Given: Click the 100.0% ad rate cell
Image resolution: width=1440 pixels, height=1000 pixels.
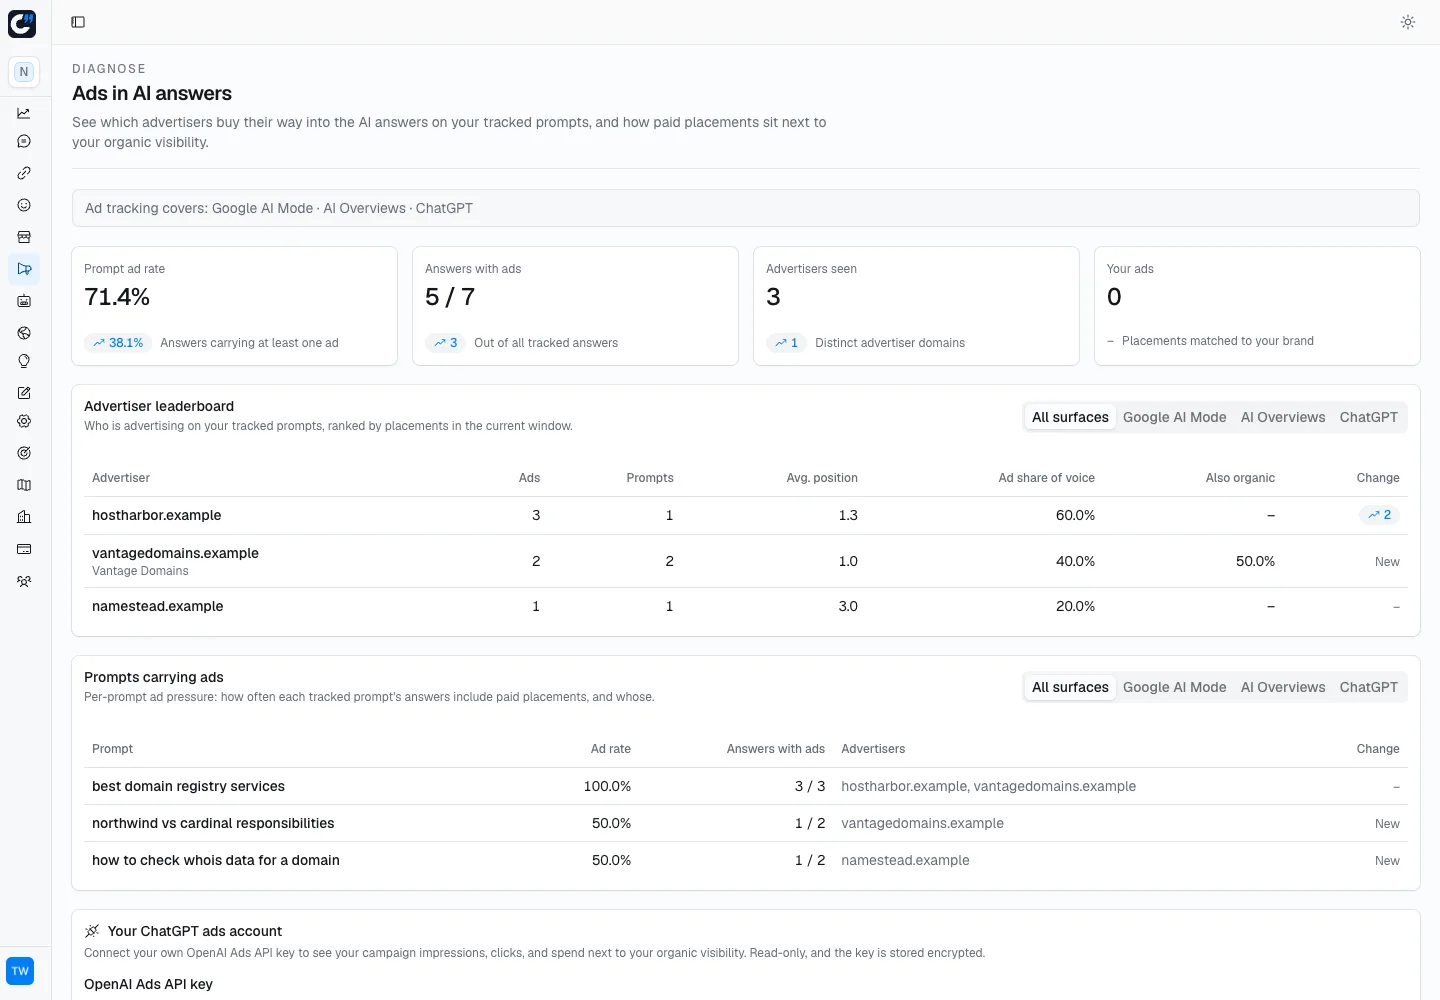Looking at the screenshot, I should tap(607, 786).
